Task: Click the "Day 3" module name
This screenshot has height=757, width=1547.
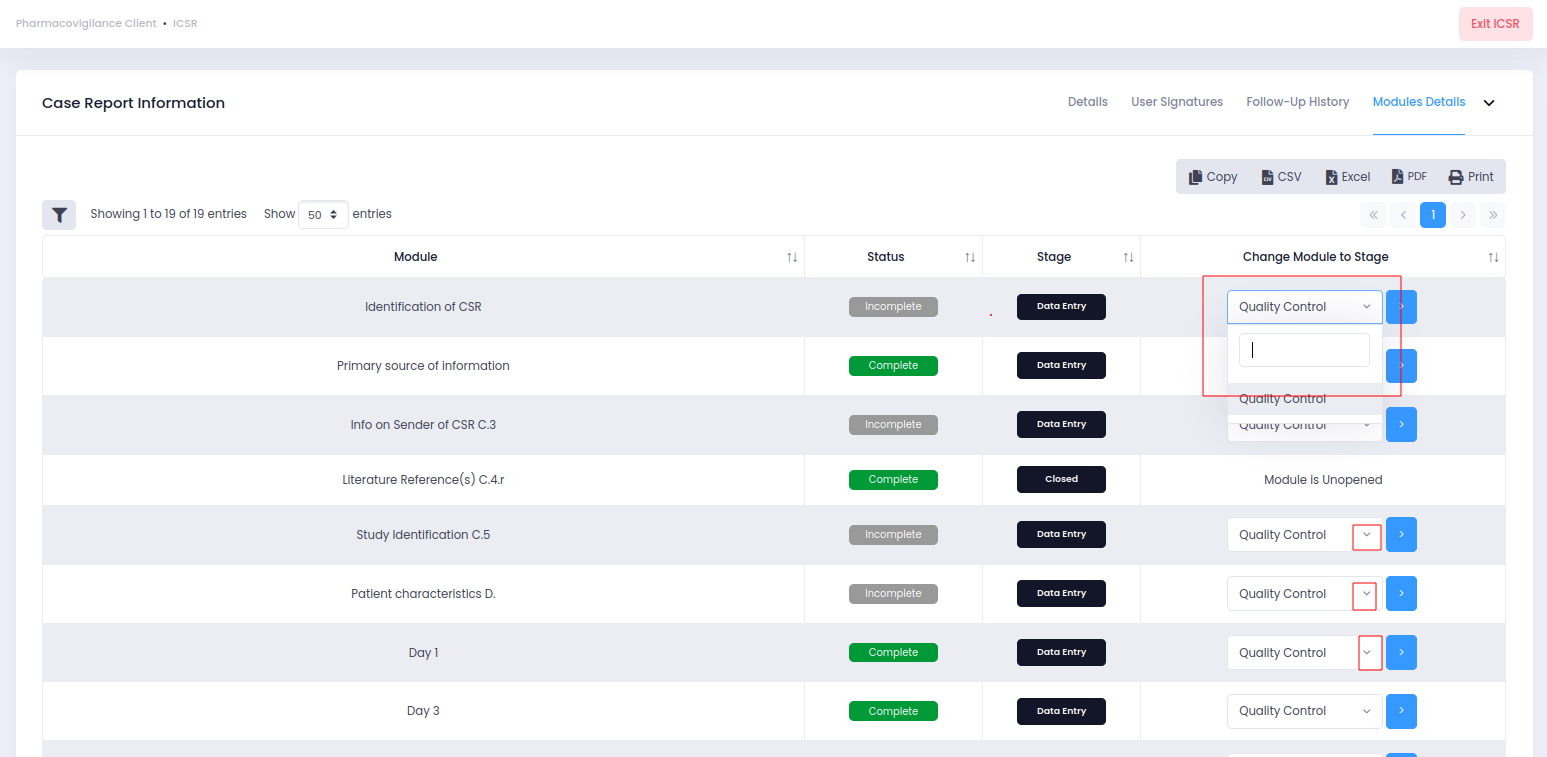Action: [423, 711]
